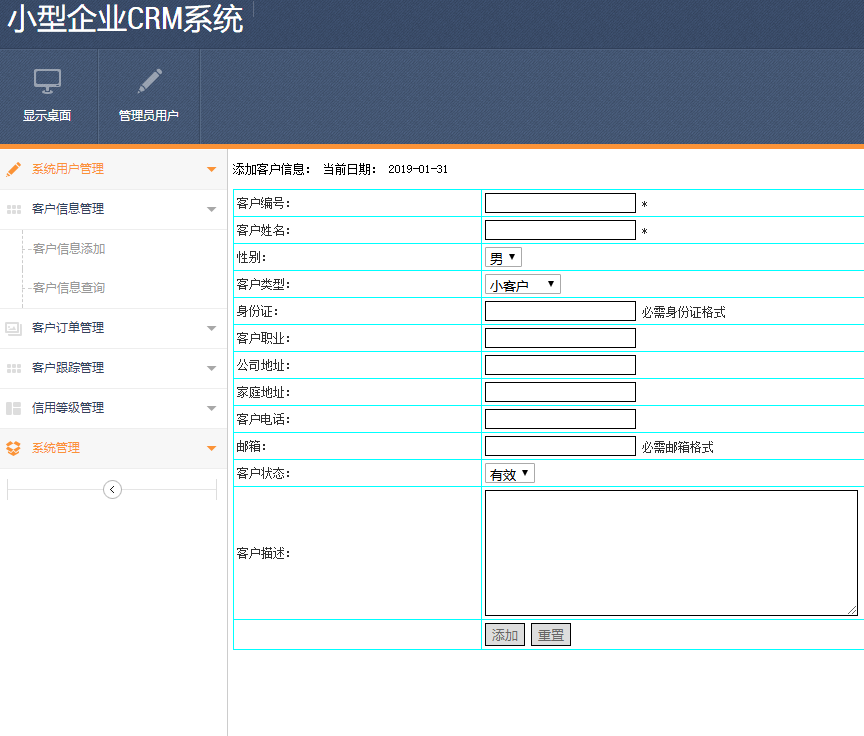Focus the 身份证 input field
The image size is (864, 736).
[560, 311]
